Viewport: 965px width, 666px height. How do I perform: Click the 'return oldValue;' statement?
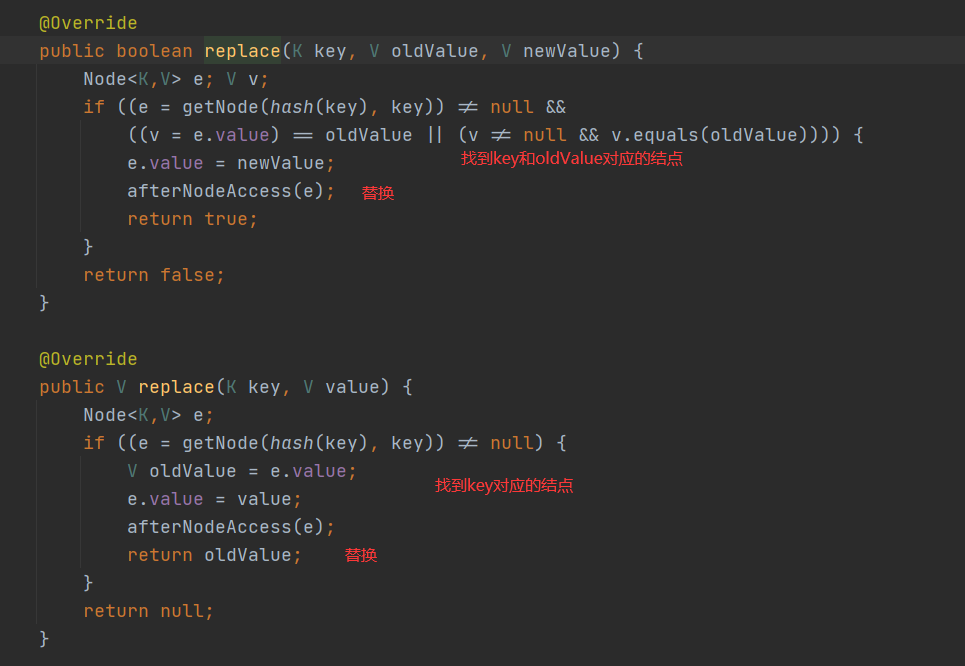(214, 555)
